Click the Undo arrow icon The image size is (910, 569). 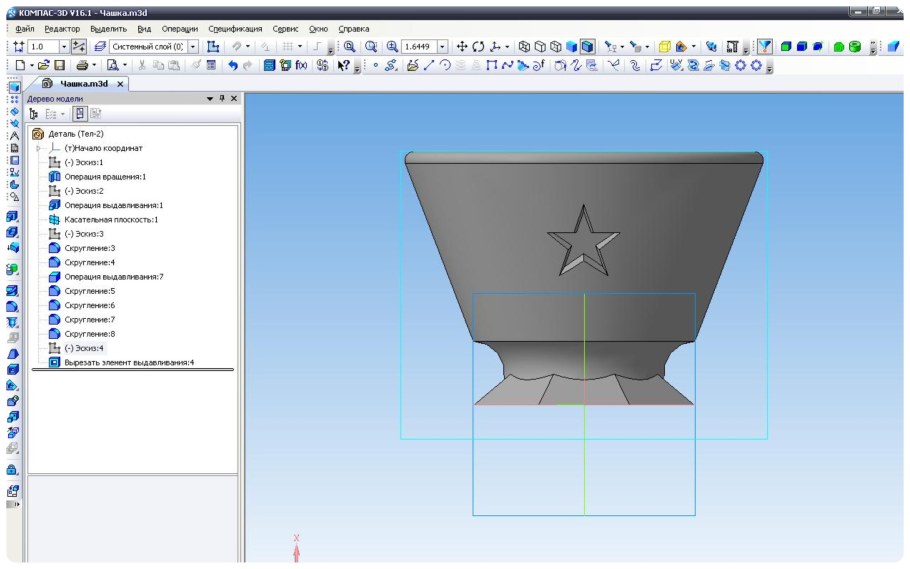coord(233,65)
